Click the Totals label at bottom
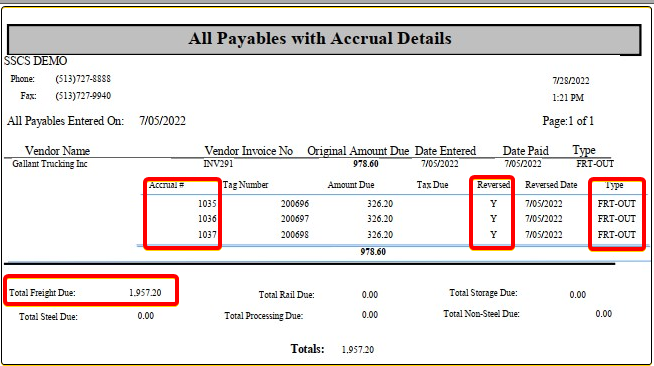 (x=307, y=349)
